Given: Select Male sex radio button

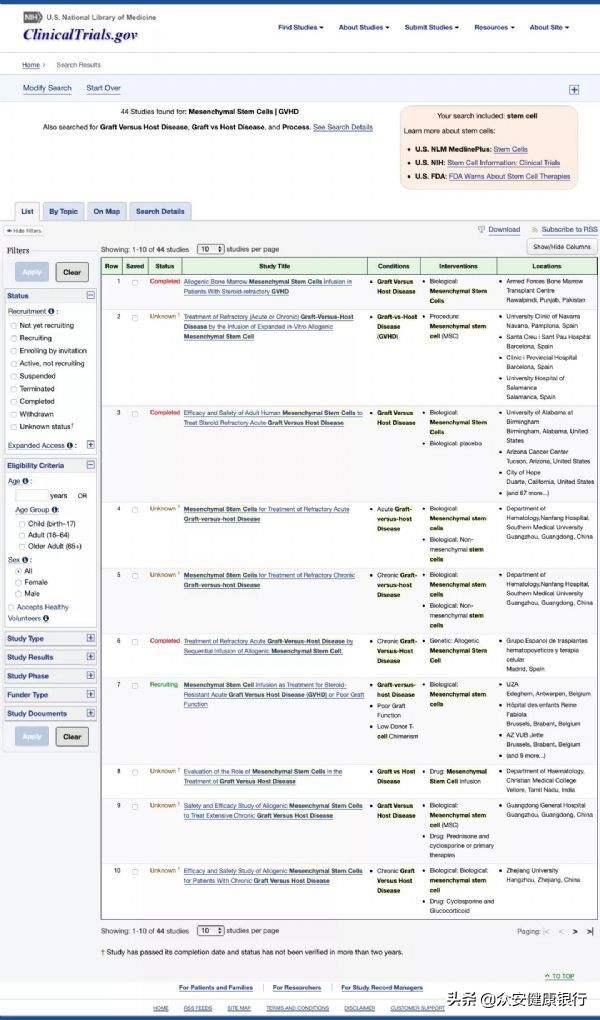Looking at the screenshot, I should [x=18, y=593].
